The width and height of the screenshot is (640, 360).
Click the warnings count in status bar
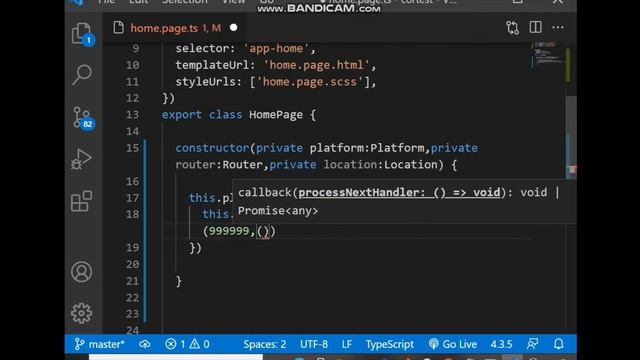pyautogui.click(x=200, y=344)
